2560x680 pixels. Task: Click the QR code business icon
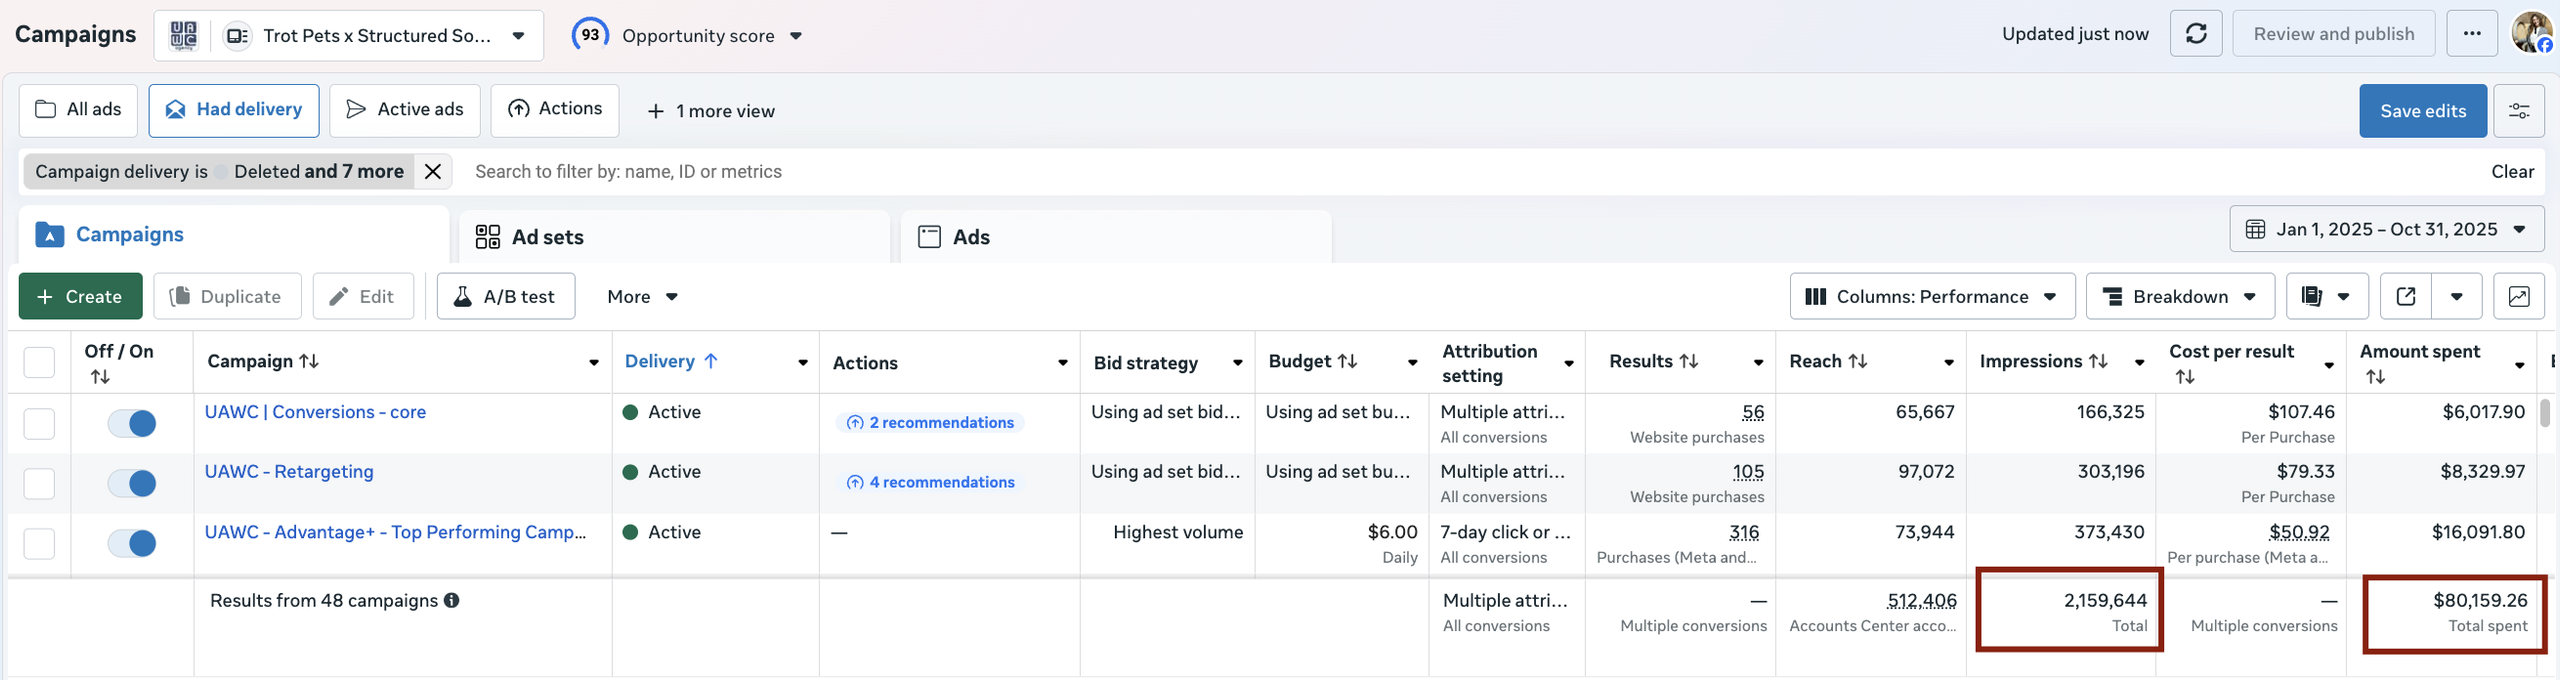click(x=183, y=35)
